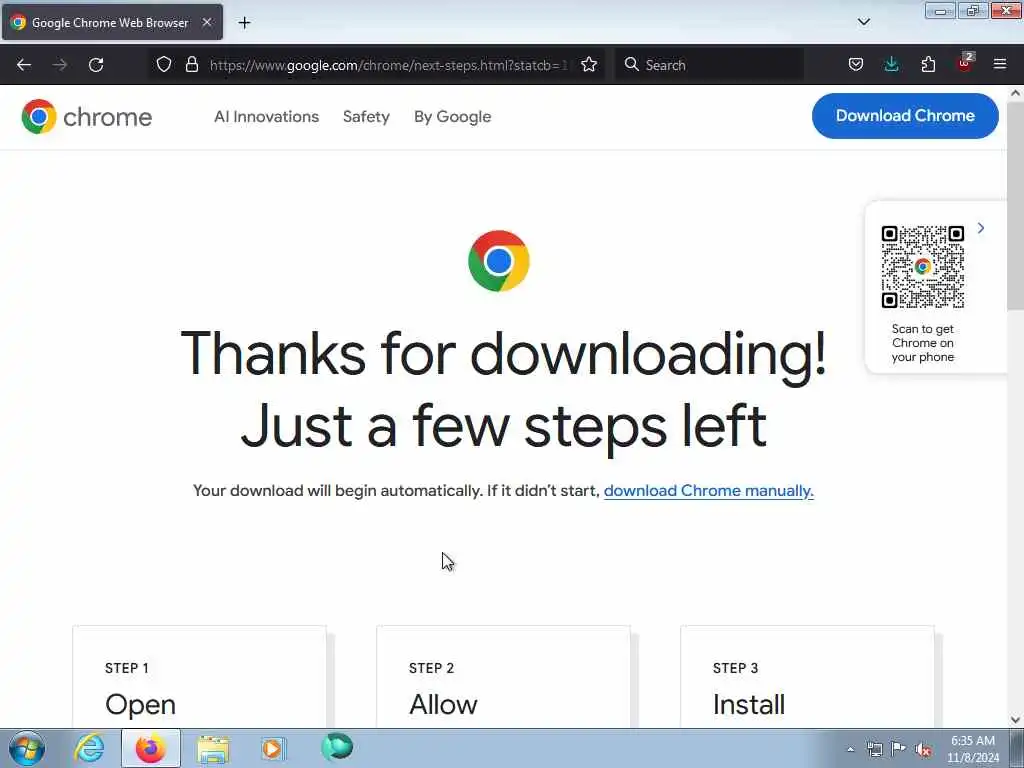Select Firefox icon in taskbar
Screen dimensions: 1024x768
click(x=151, y=748)
